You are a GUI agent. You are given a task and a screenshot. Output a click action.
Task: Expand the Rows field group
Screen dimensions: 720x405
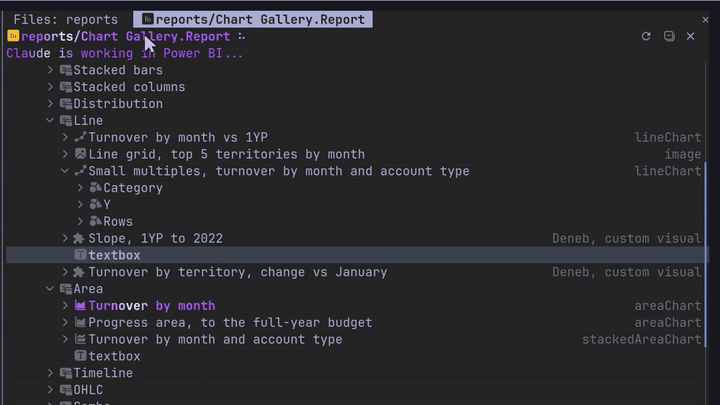[x=80, y=221]
